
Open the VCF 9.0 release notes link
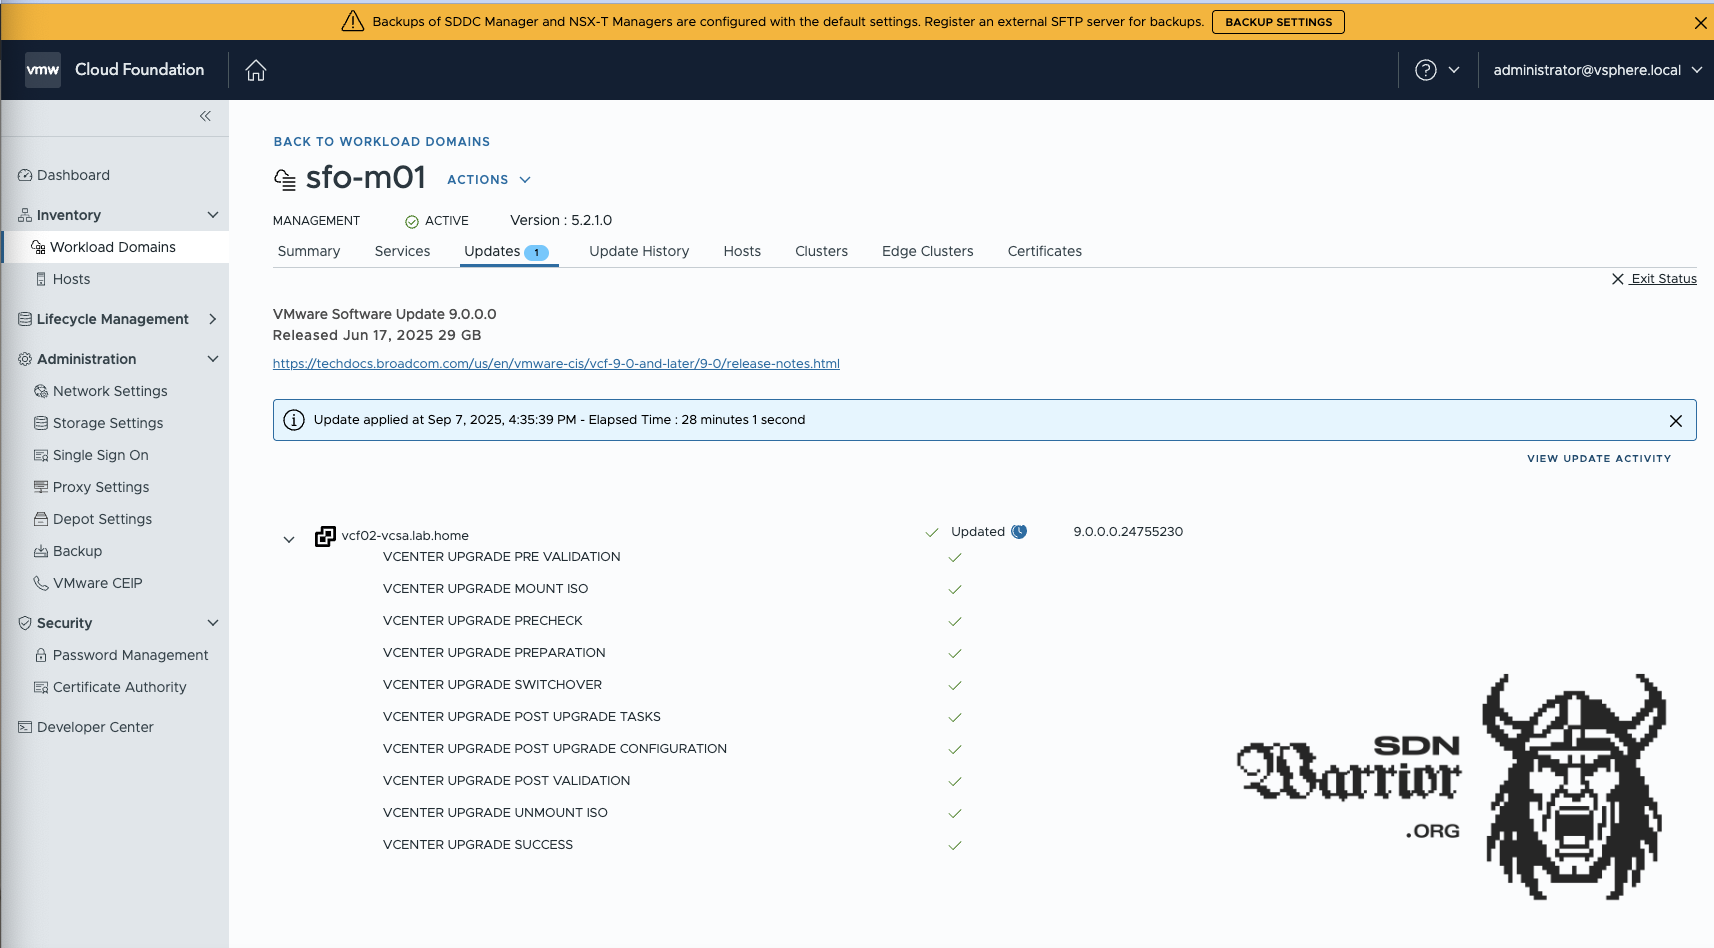(556, 363)
